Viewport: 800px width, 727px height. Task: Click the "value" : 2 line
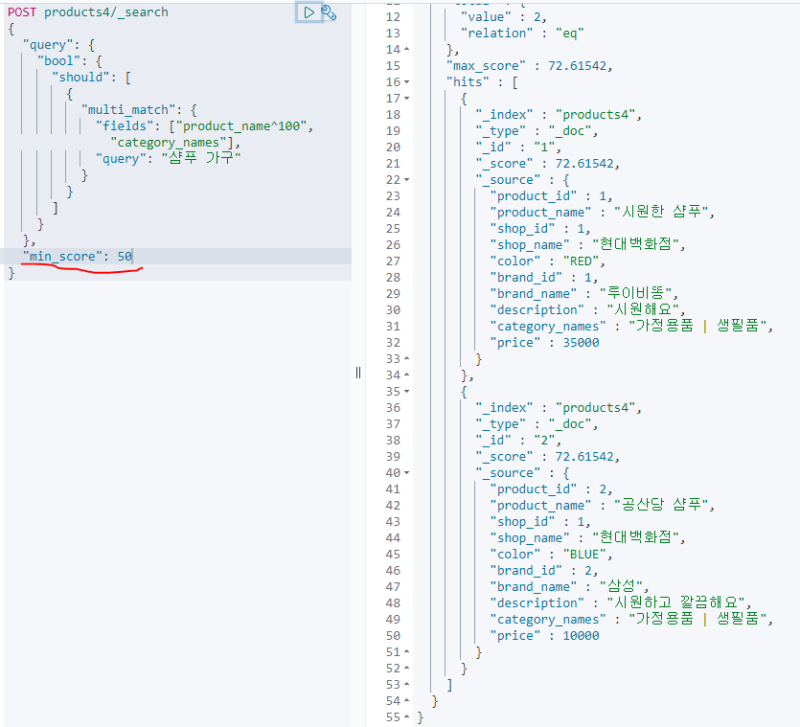tap(504, 17)
